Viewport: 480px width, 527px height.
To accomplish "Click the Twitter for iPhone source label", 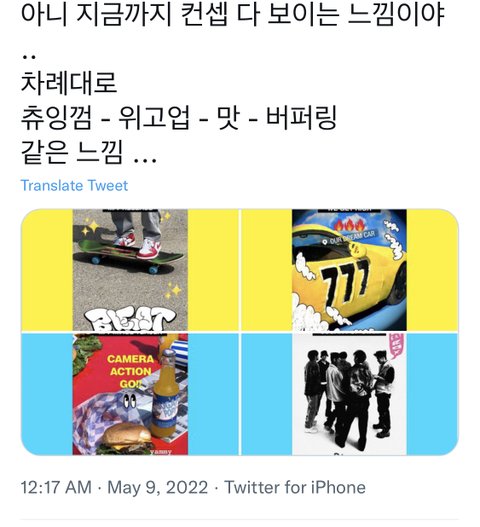I will (x=295, y=487).
